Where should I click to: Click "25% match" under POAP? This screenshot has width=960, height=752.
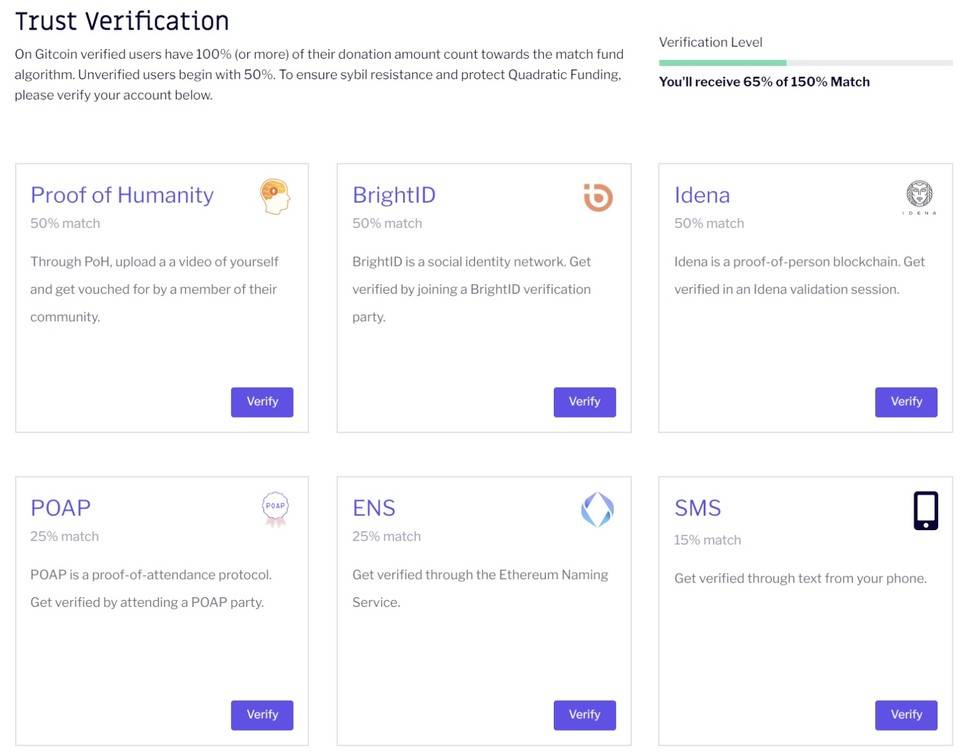64,536
